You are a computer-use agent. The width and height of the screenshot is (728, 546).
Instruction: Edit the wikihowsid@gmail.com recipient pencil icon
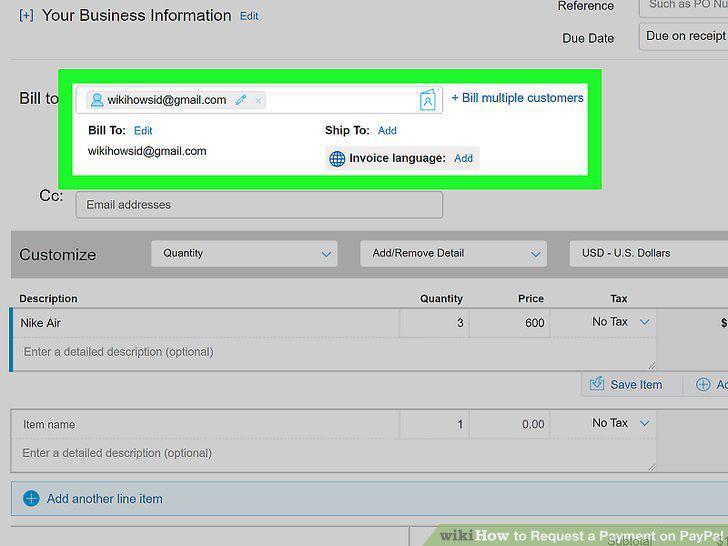tap(240, 100)
